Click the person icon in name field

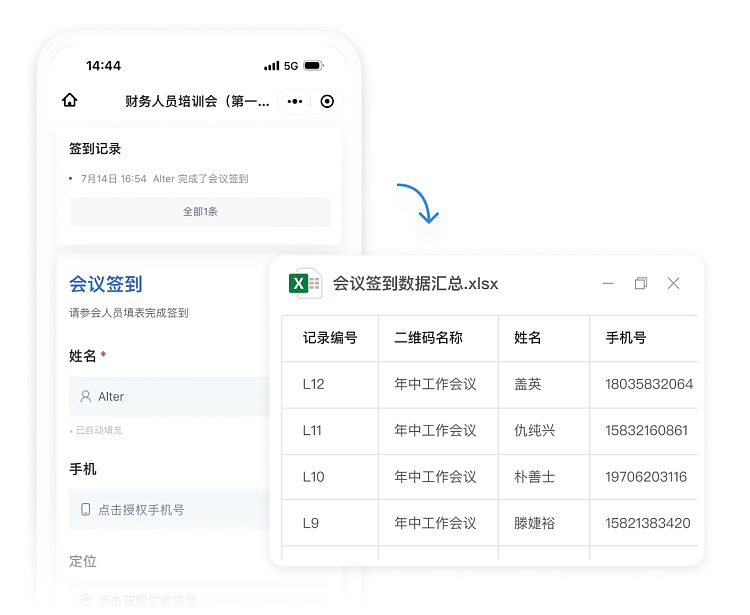(x=86, y=397)
